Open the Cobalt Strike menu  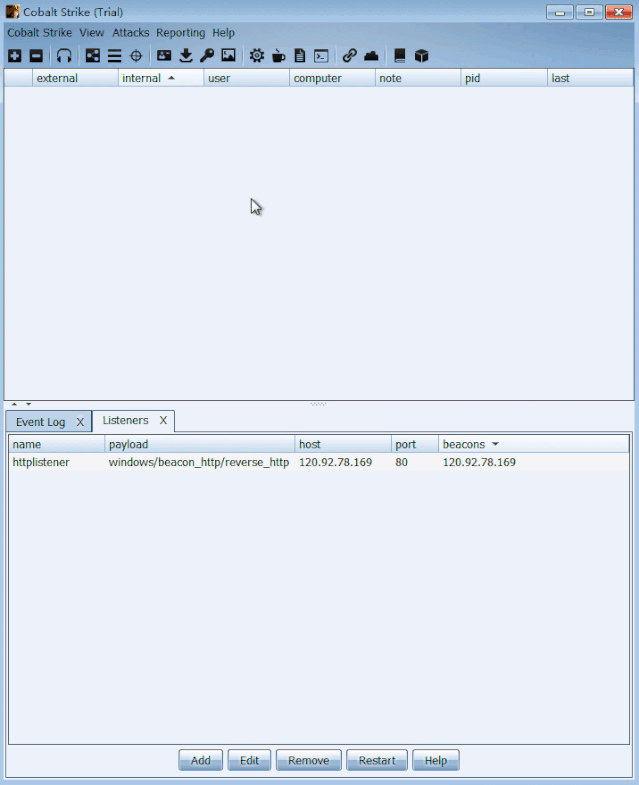40,33
